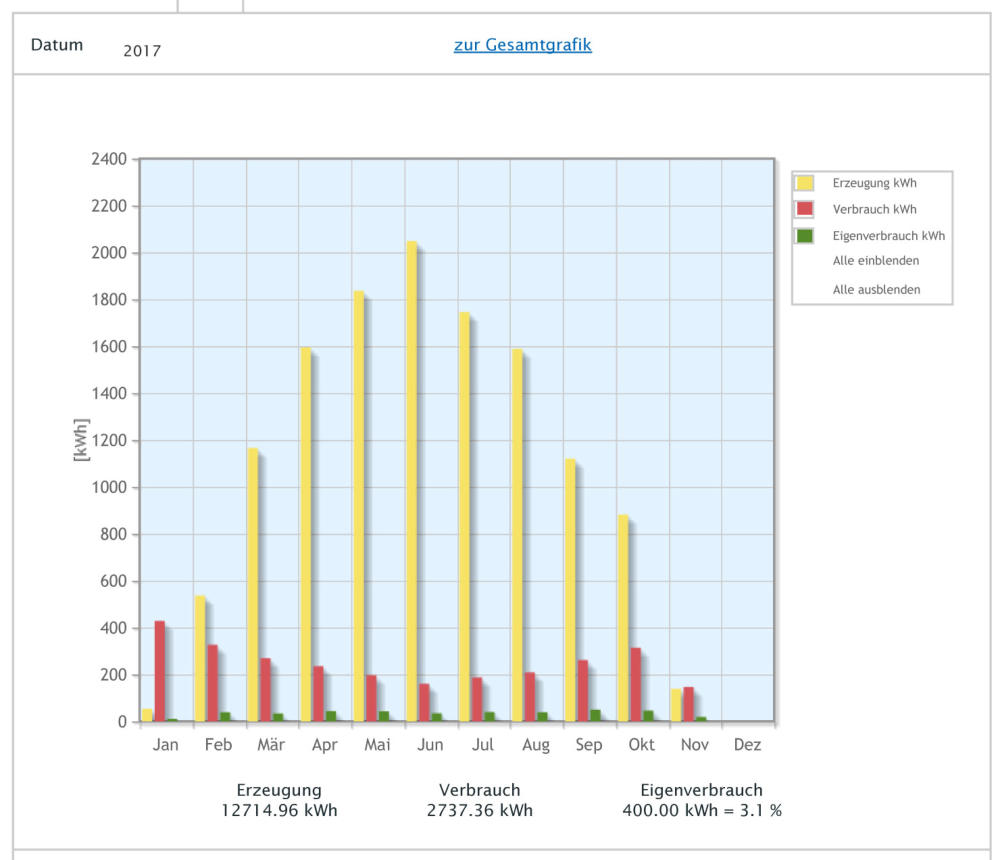Select the red consumption bar for Jan
The height and width of the screenshot is (860, 1000).
[160, 670]
